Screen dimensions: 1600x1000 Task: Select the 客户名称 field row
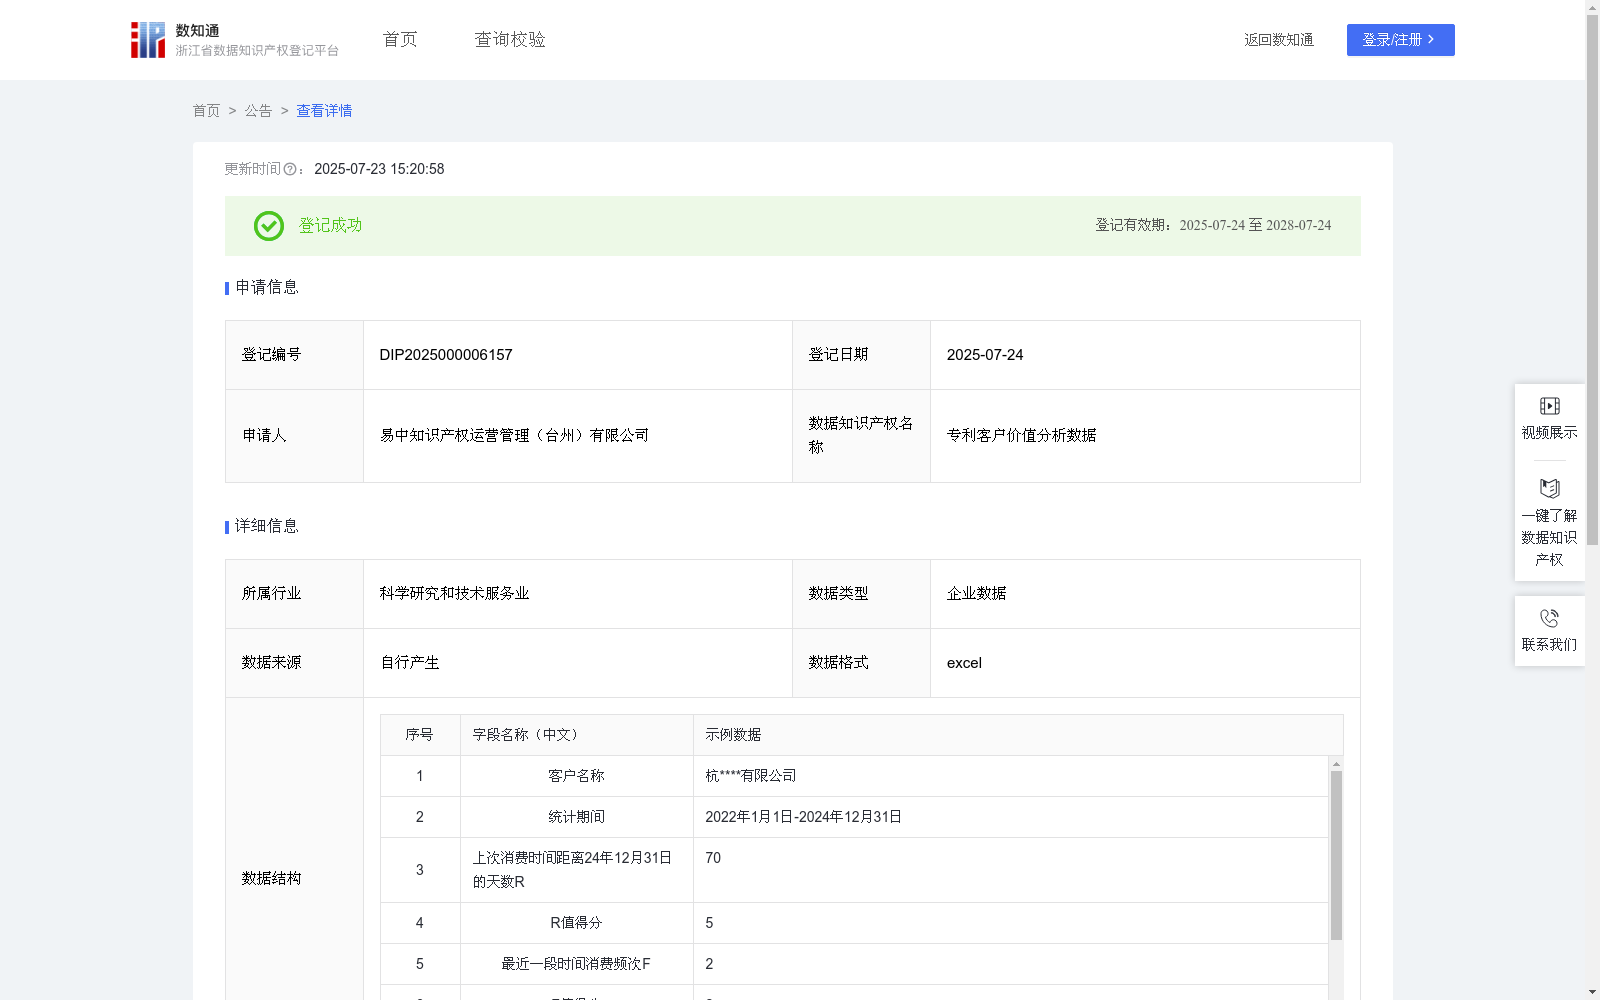point(855,776)
